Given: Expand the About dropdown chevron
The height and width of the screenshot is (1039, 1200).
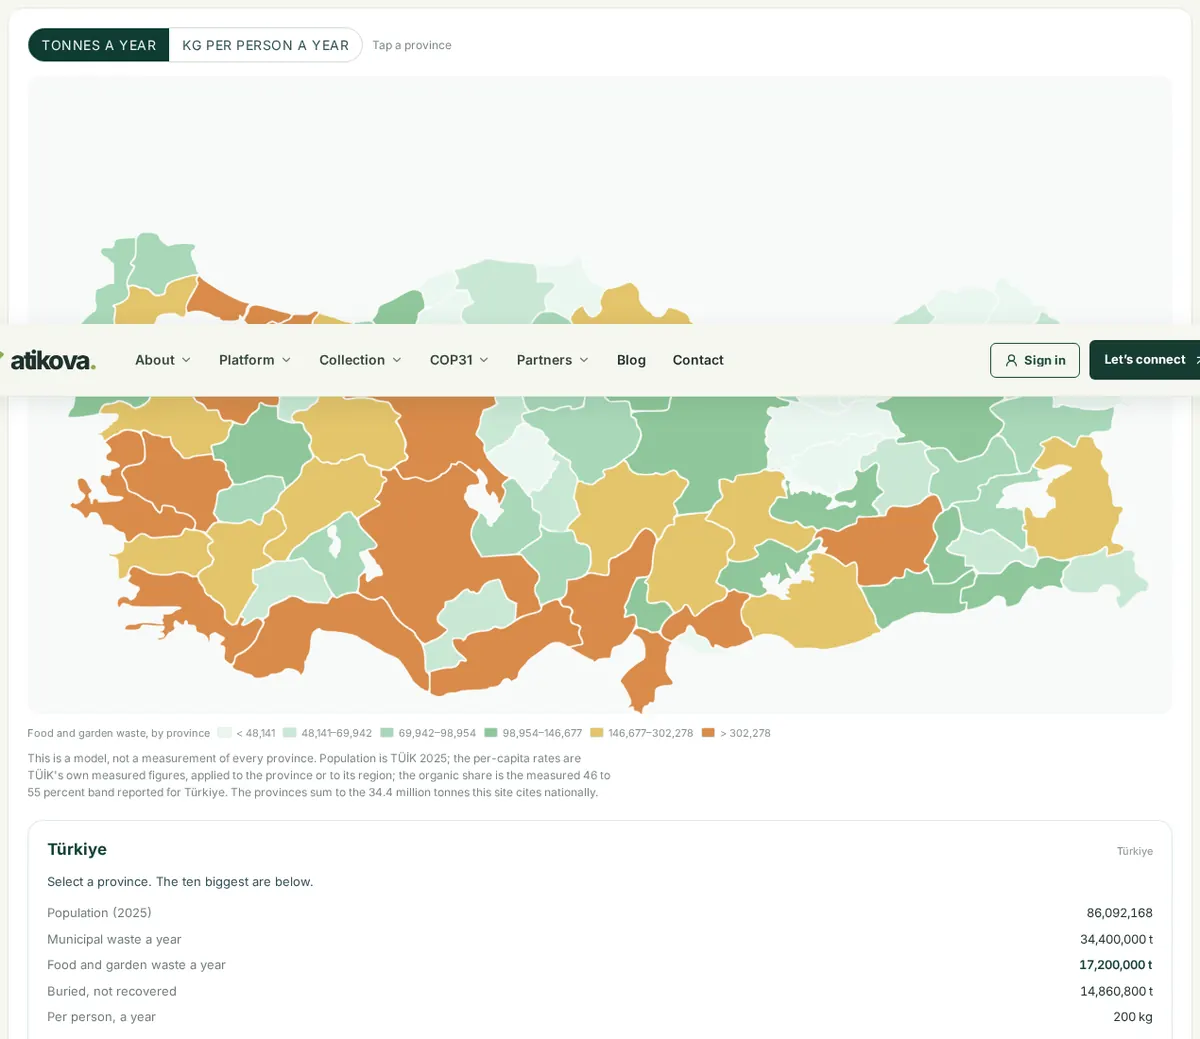Looking at the screenshot, I should [x=186, y=360].
